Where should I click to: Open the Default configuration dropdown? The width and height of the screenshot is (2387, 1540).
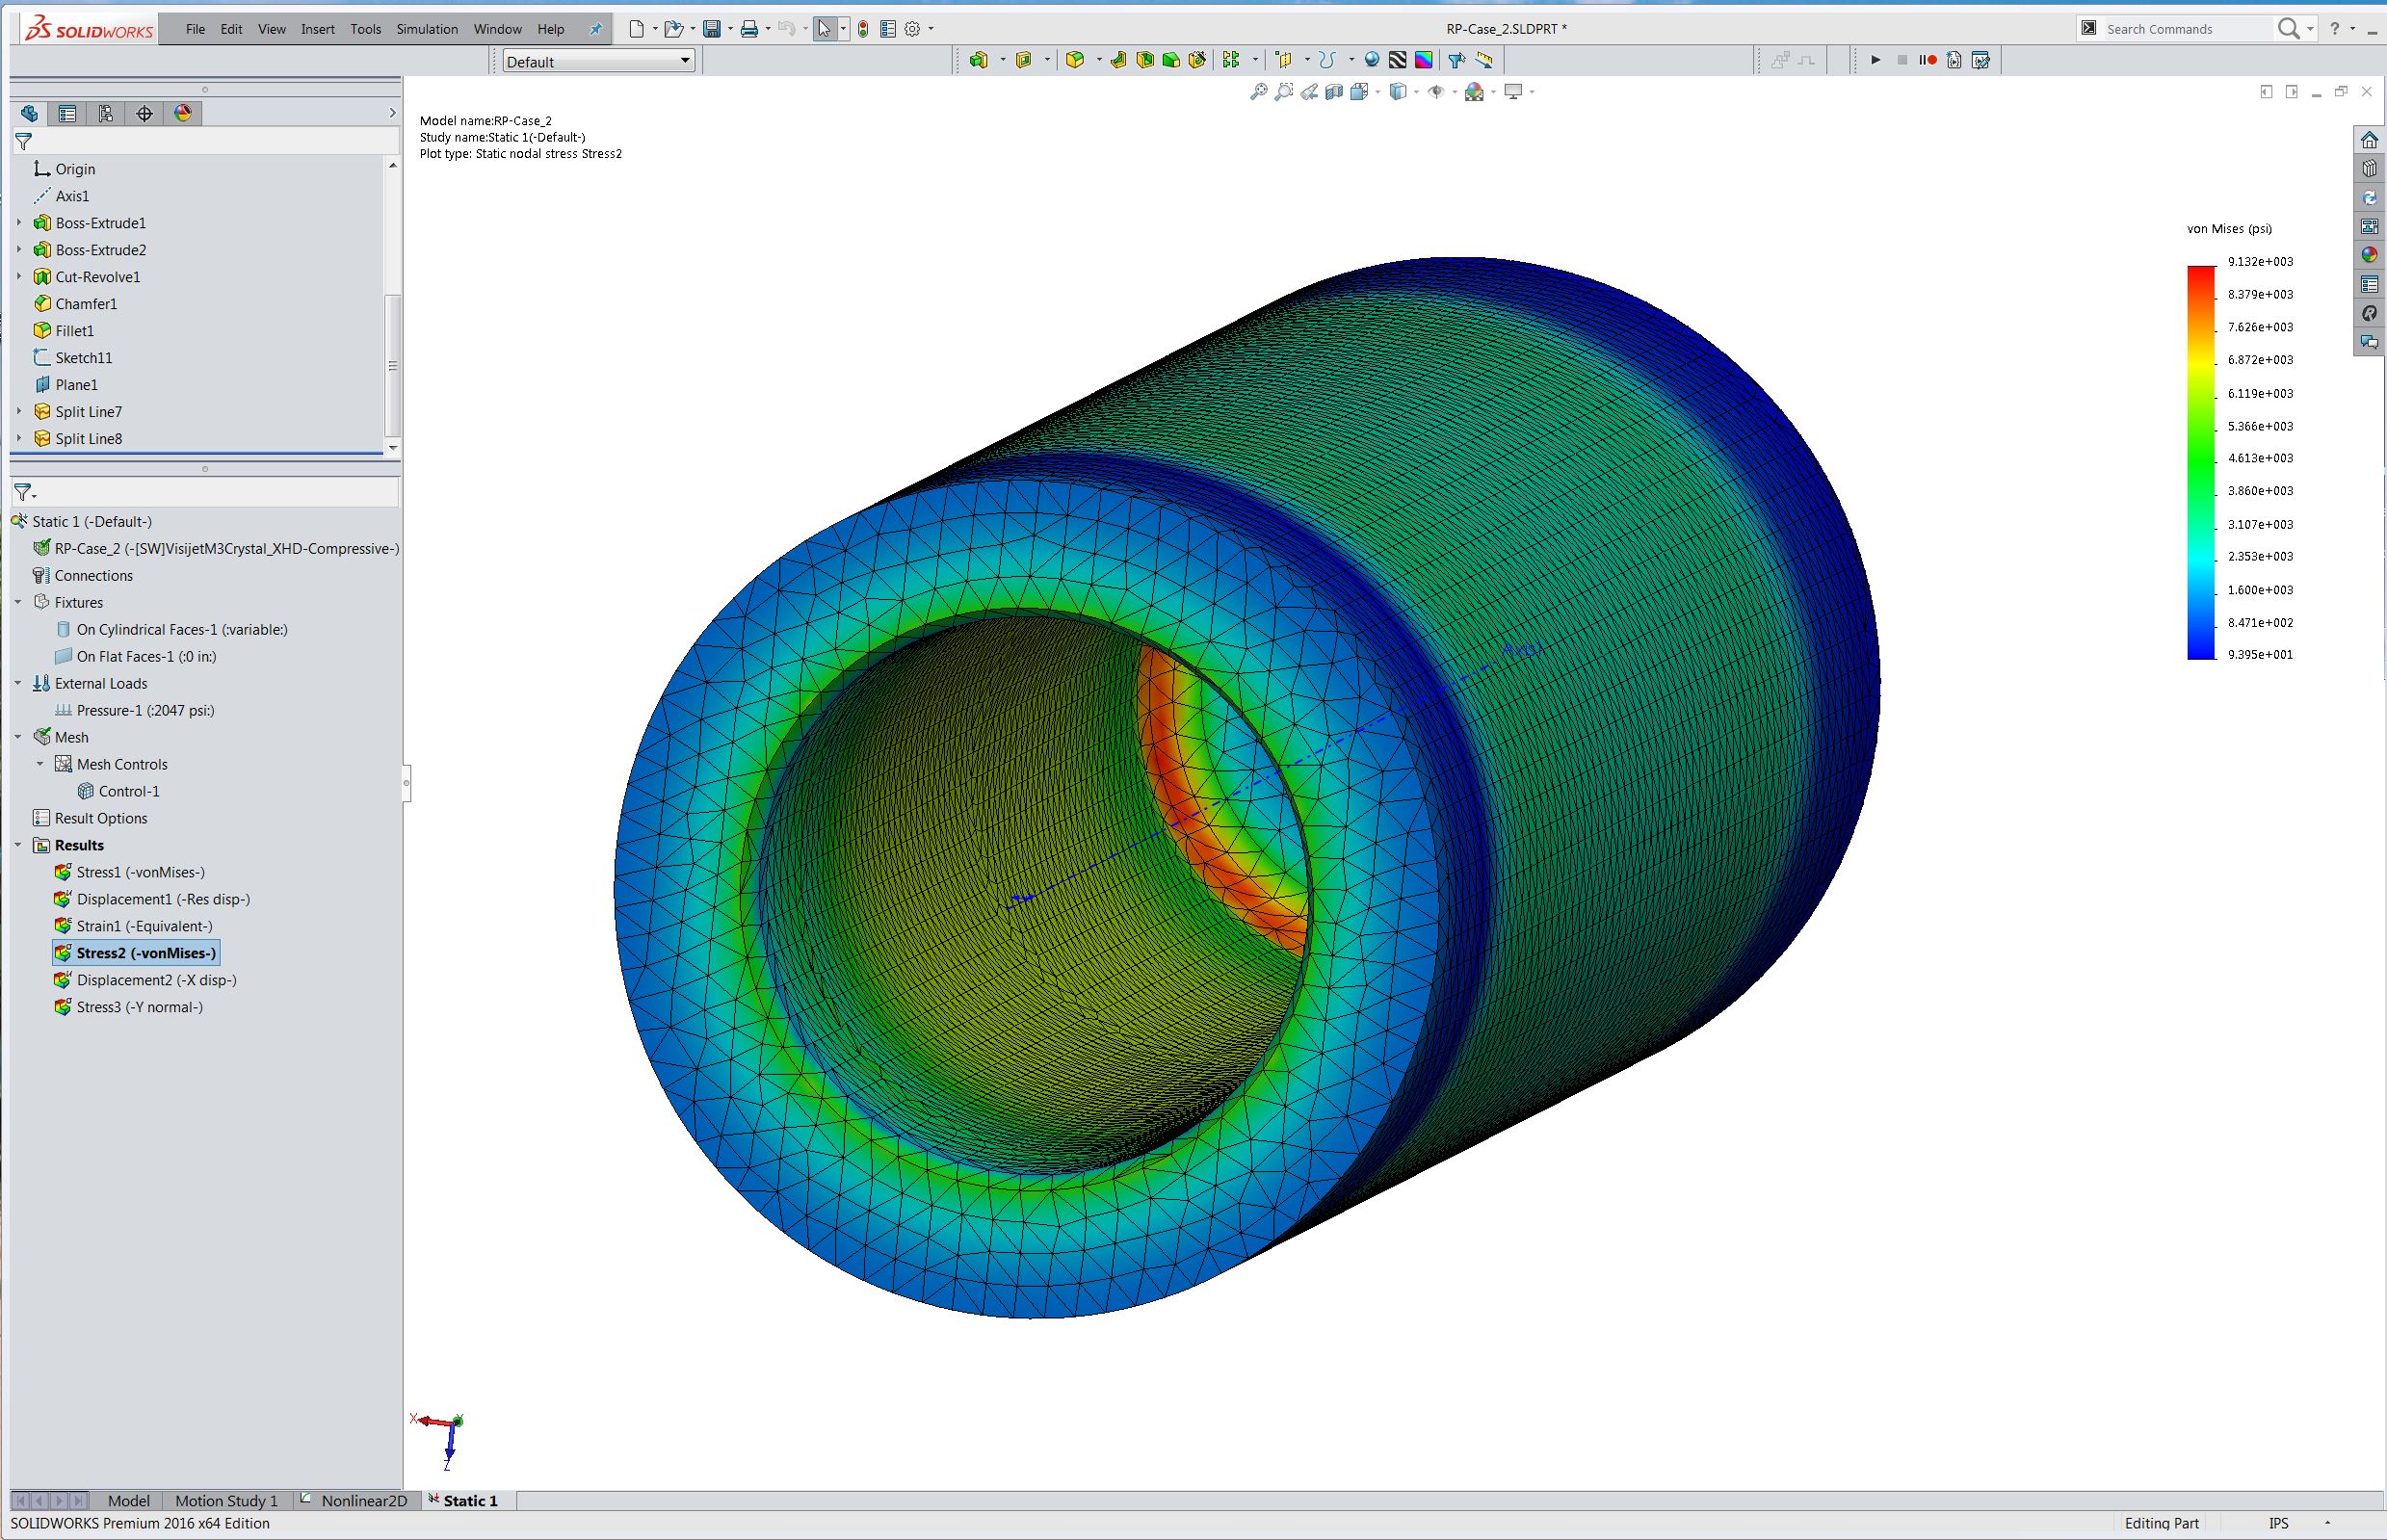pos(598,61)
